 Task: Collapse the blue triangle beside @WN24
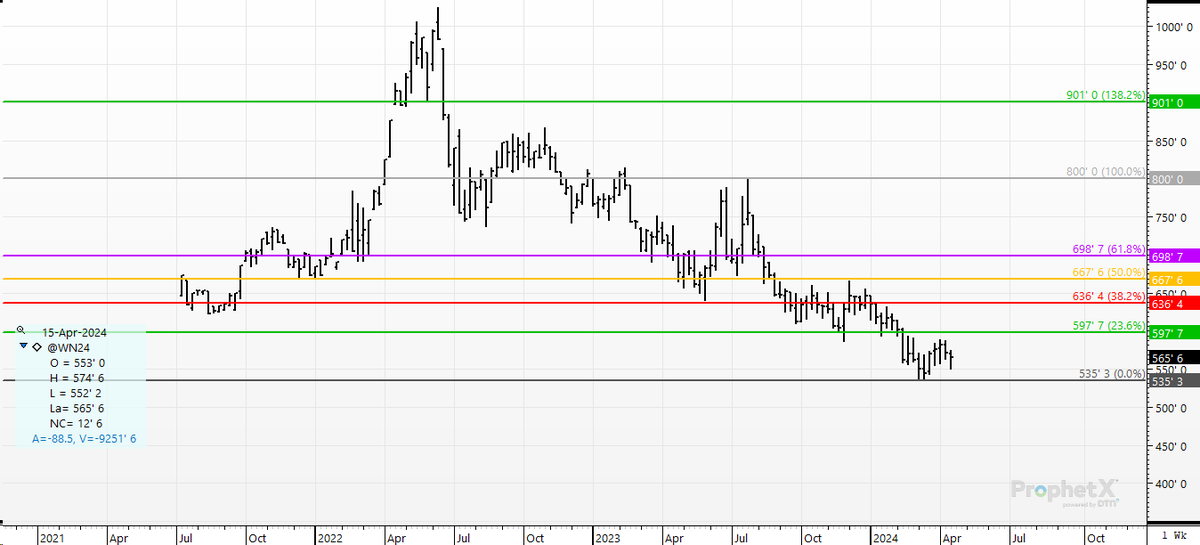tap(23, 346)
